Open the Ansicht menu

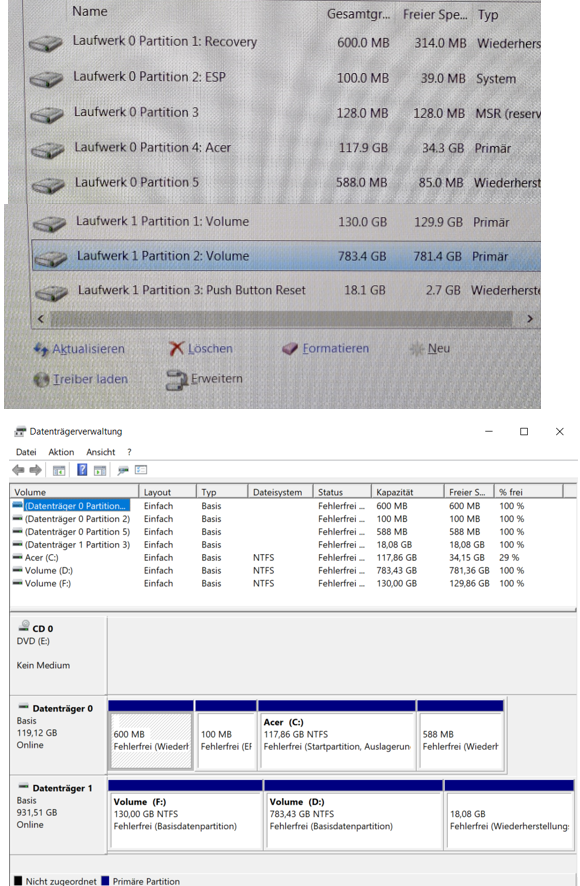click(x=101, y=452)
